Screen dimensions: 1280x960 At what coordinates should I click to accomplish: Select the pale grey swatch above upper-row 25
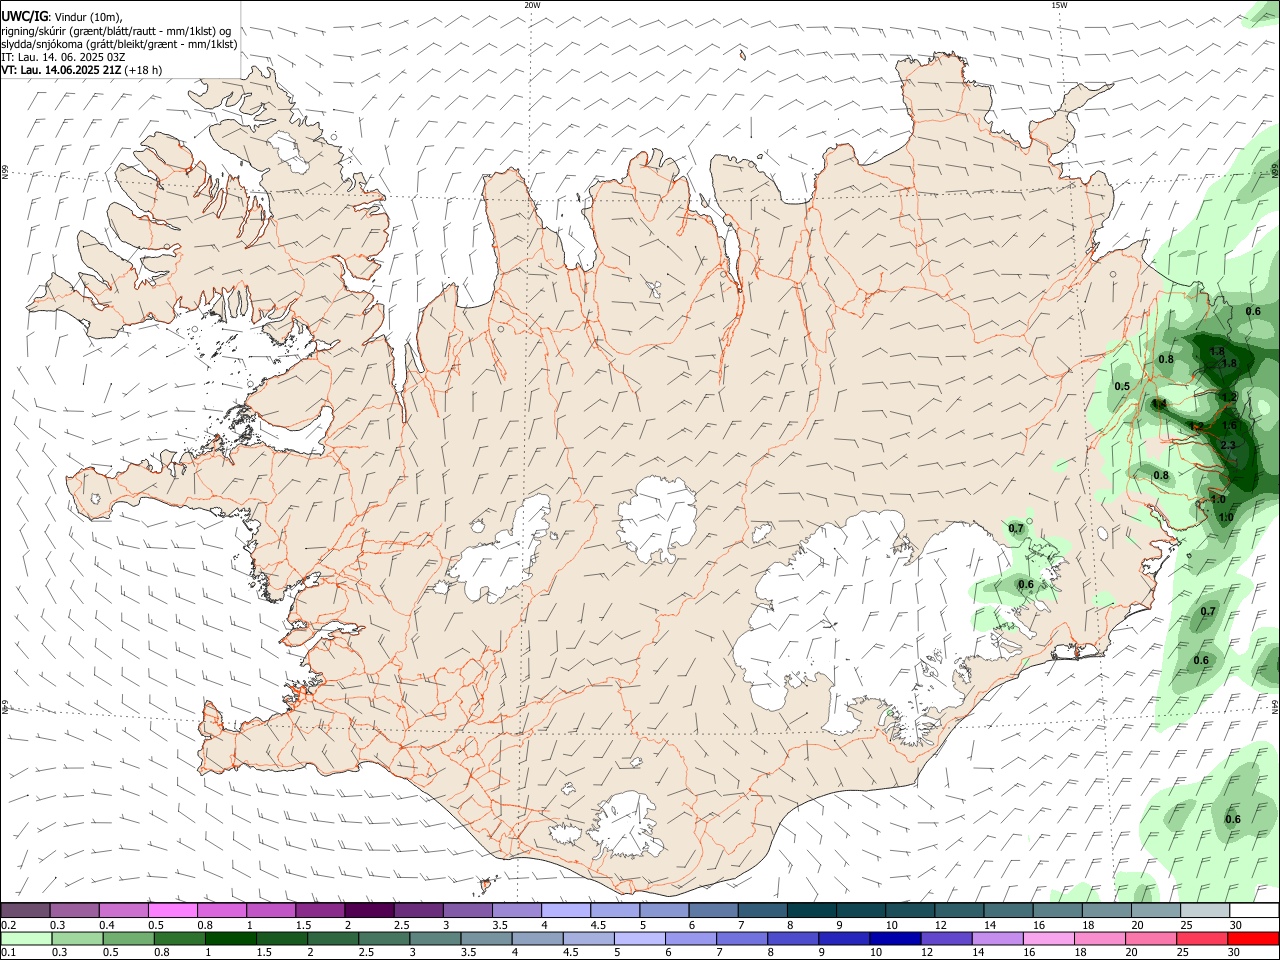[1205, 910]
